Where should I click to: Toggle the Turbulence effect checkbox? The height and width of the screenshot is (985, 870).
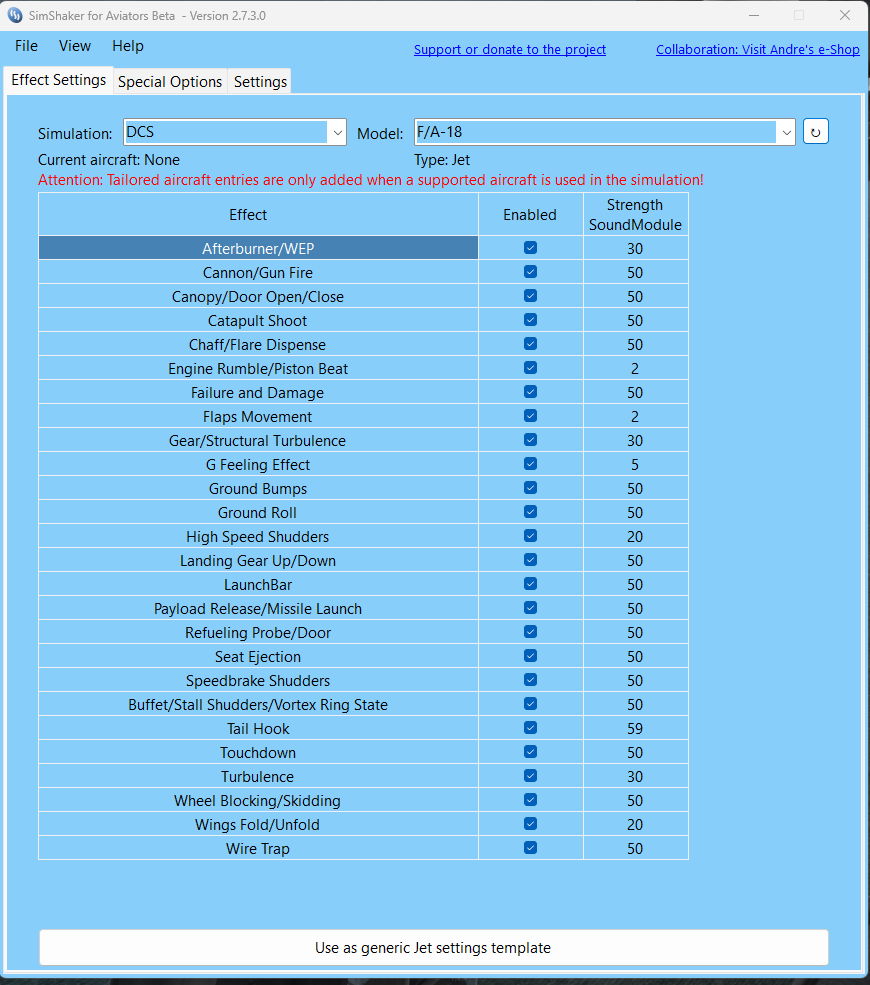[530, 776]
